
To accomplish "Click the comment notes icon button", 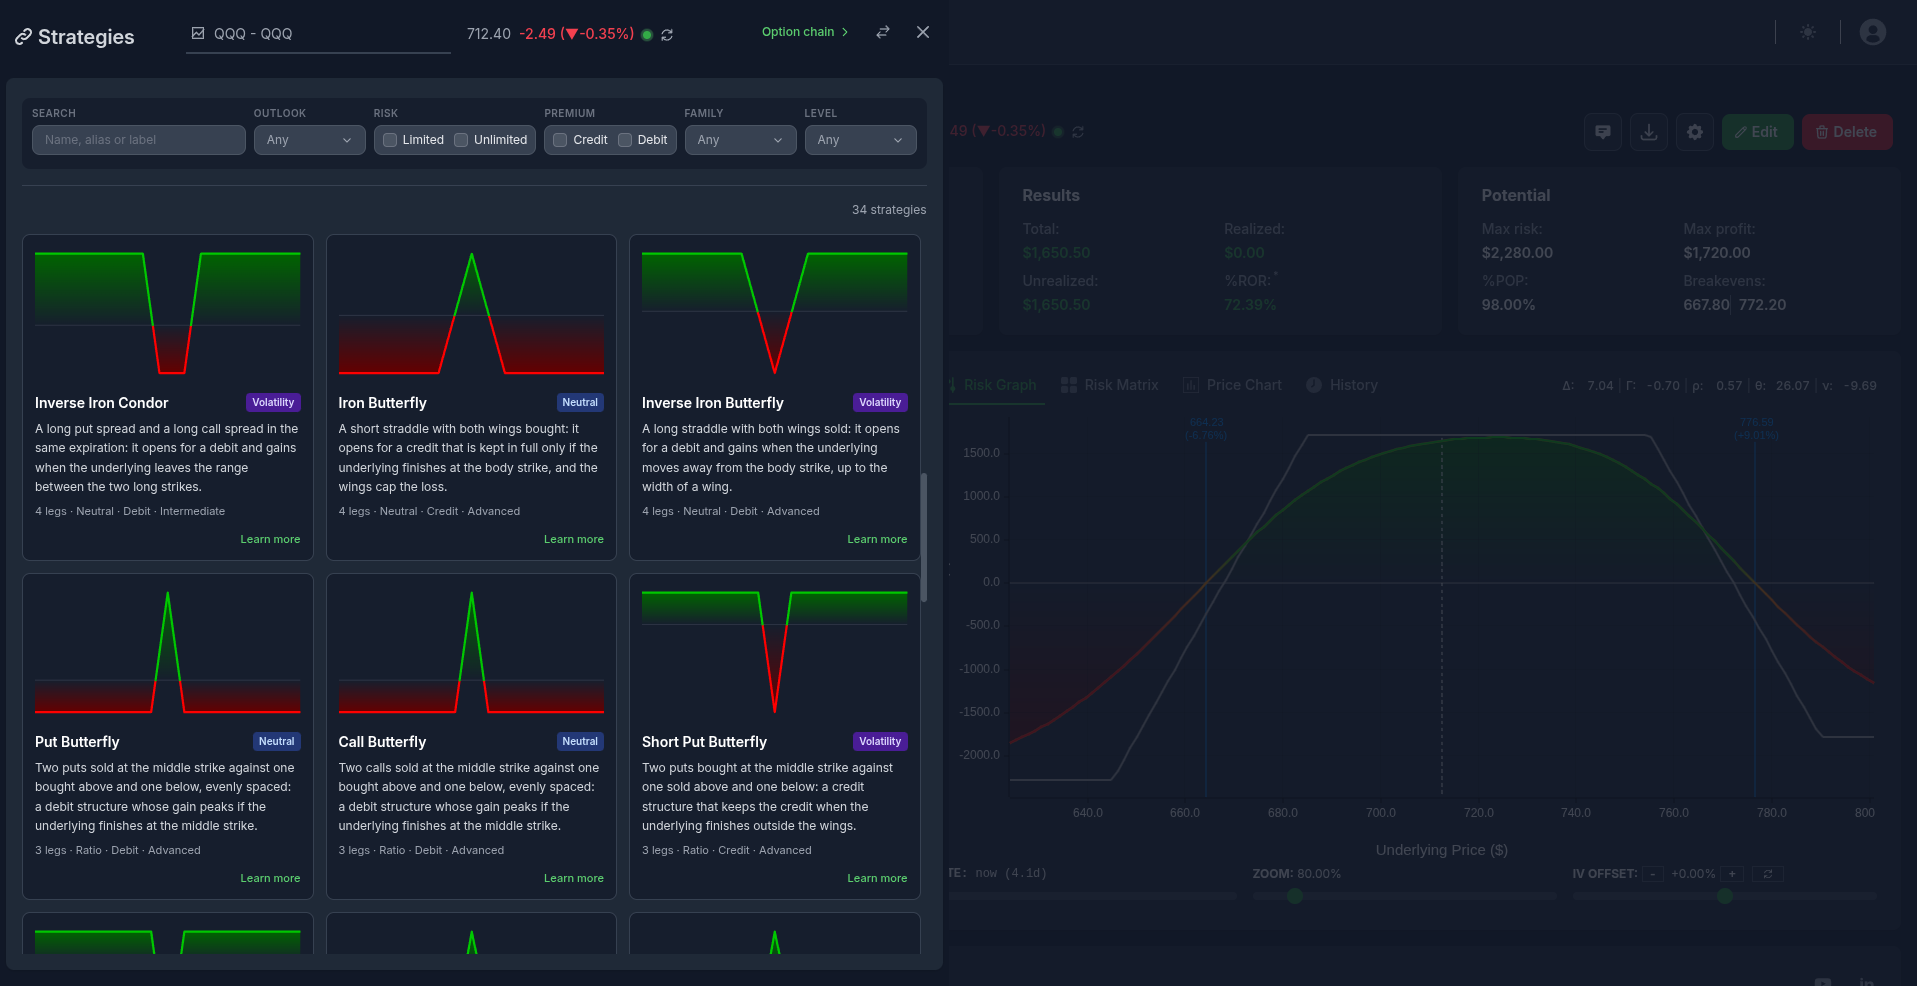I will 1603,132.
